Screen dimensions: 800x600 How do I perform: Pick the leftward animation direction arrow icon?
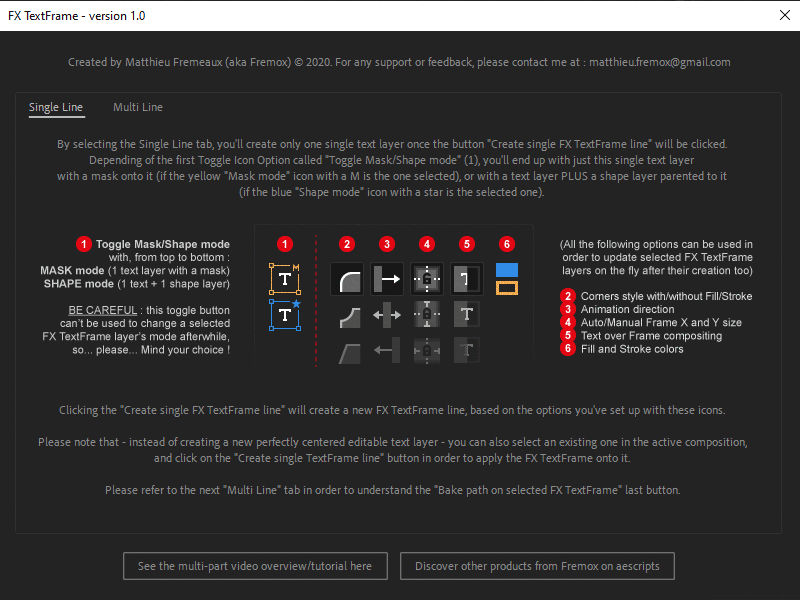click(387, 350)
